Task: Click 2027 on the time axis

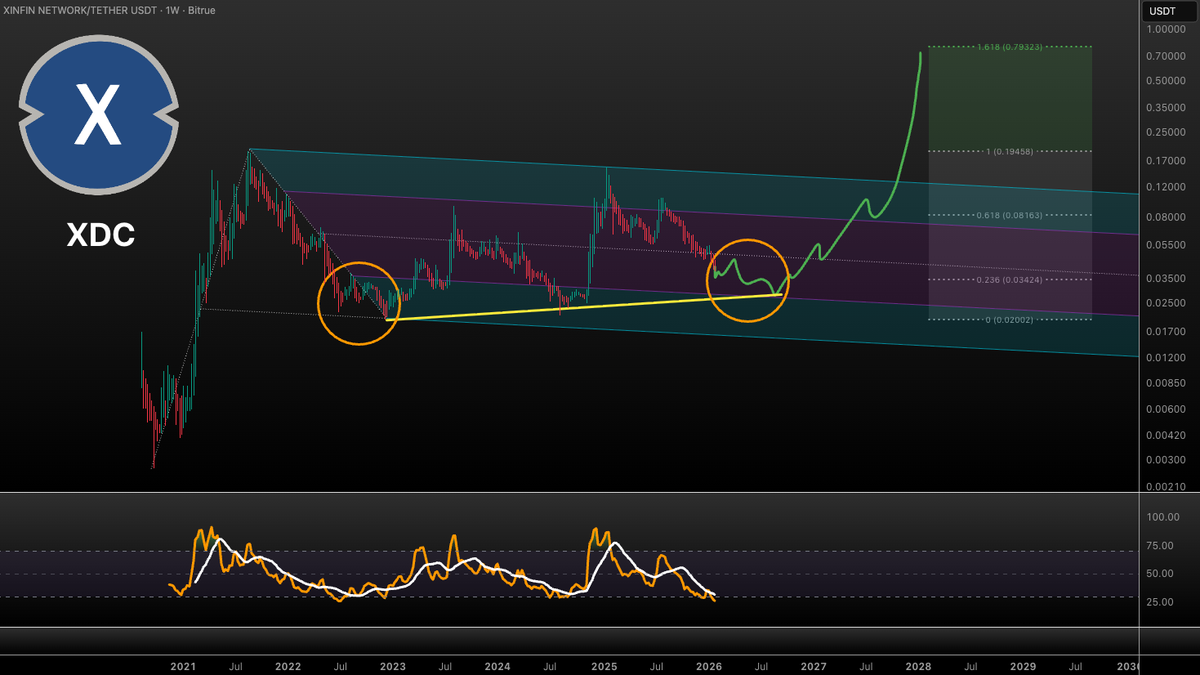Action: 813,665
